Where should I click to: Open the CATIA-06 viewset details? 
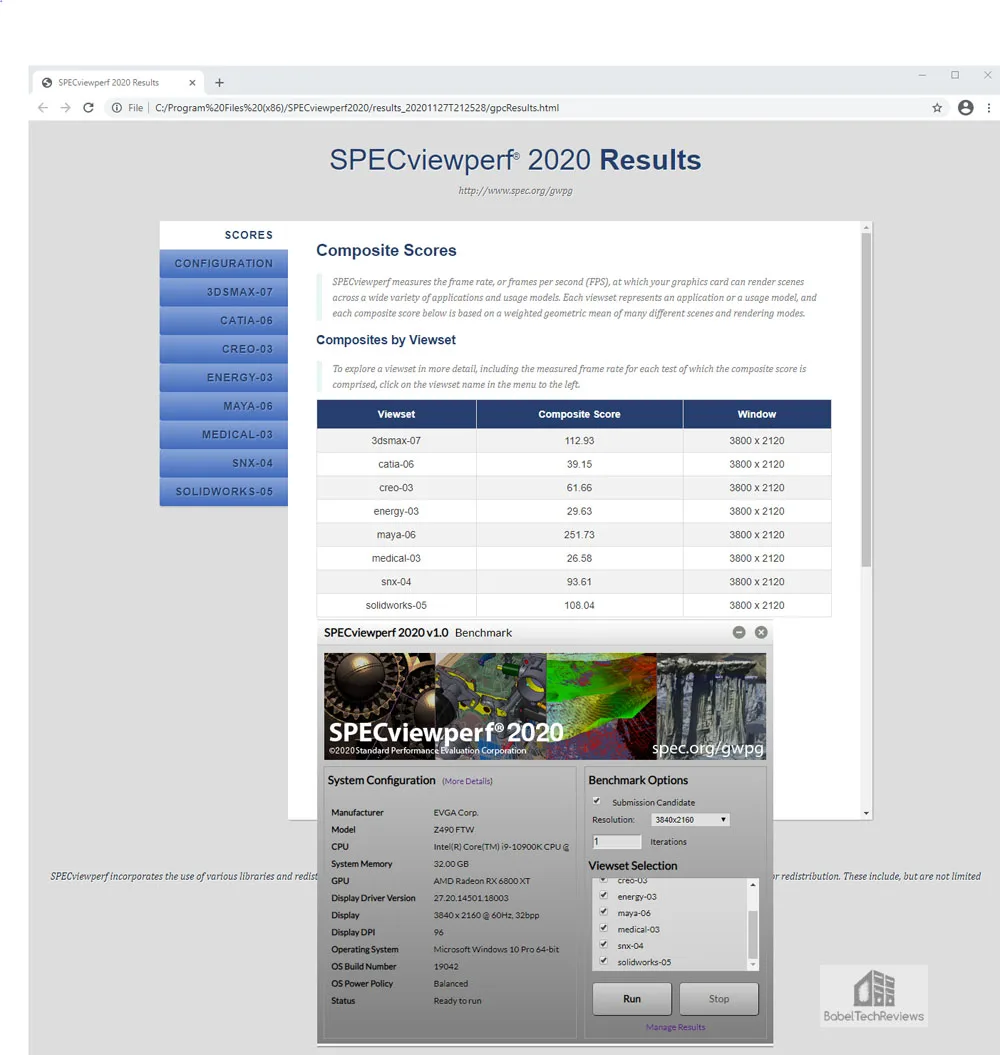[x=223, y=321]
